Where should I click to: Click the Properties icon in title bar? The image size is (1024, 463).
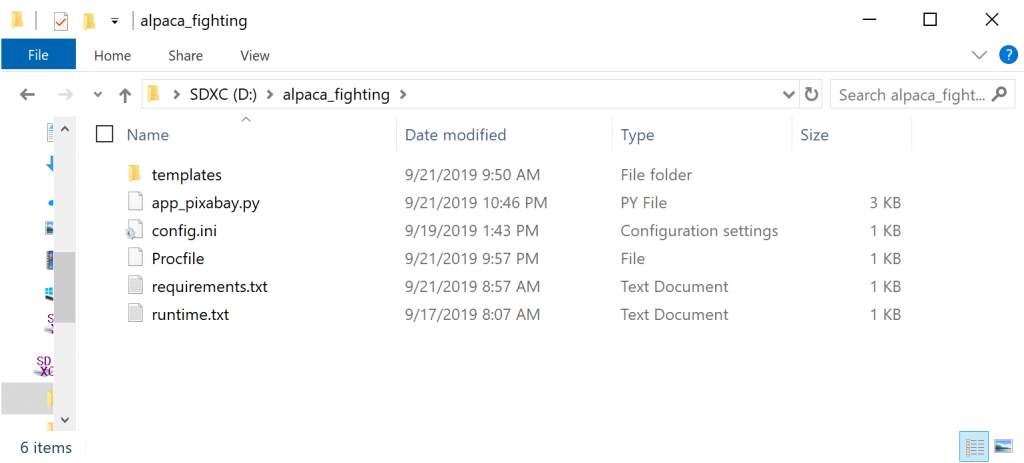pos(60,20)
